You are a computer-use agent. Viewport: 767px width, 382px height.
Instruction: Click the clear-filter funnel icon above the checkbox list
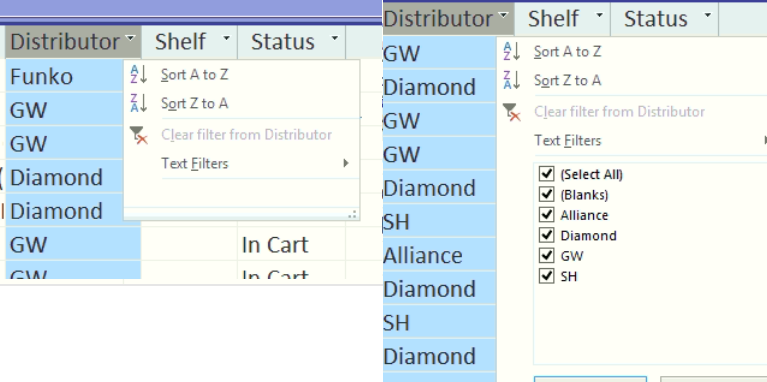tap(512, 112)
